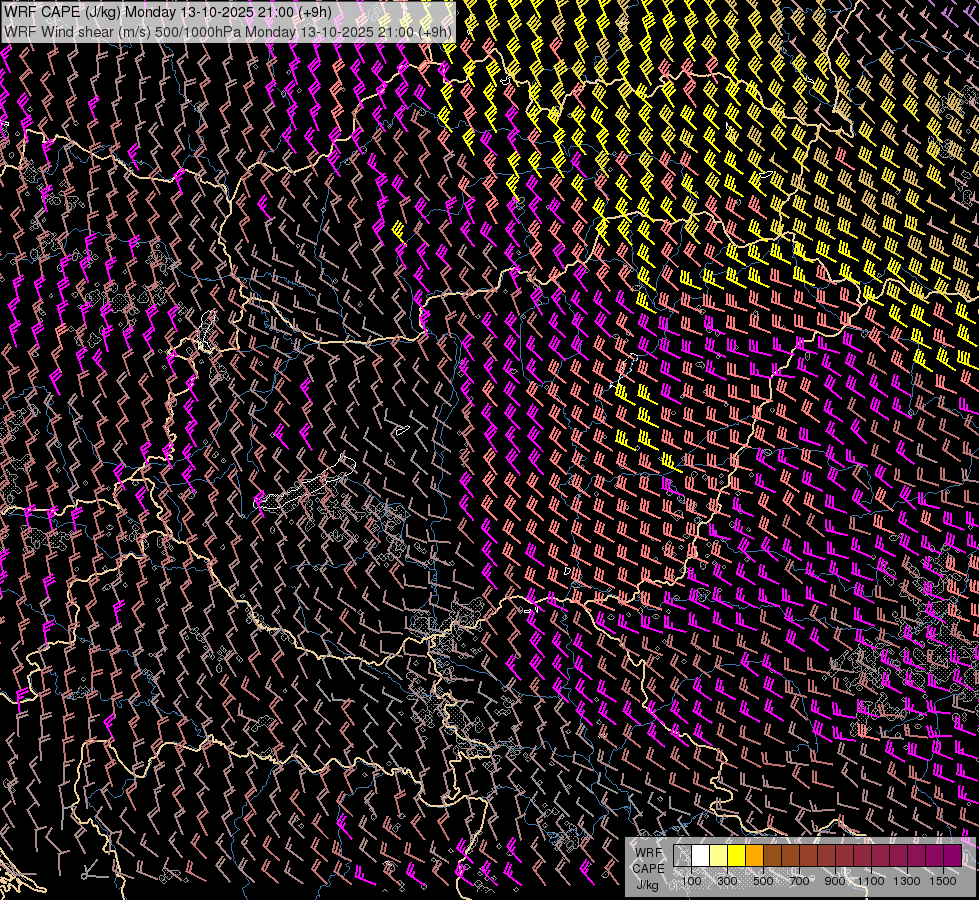Image resolution: width=979 pixels, height=900 pixels.
Task: Click the white swatch in the CAPE legend
Action: [701, 856]
